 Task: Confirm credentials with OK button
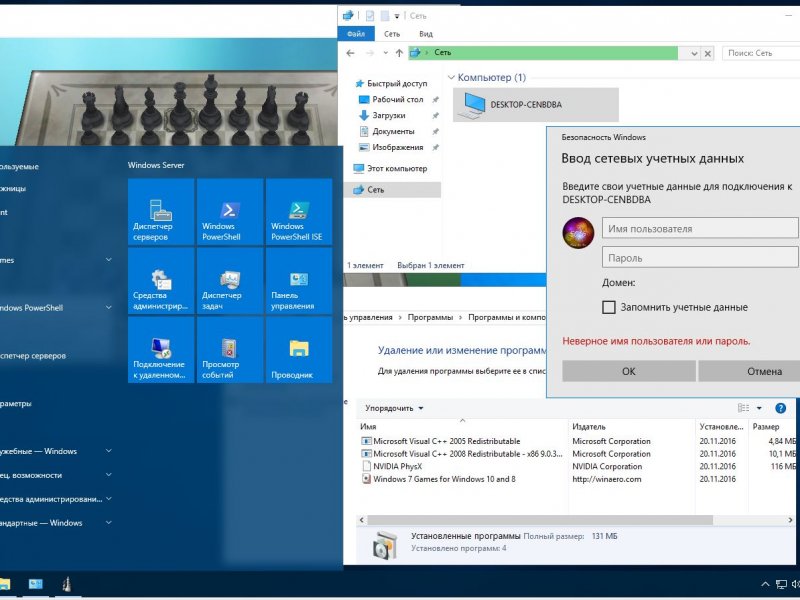[x=629, y=371]
